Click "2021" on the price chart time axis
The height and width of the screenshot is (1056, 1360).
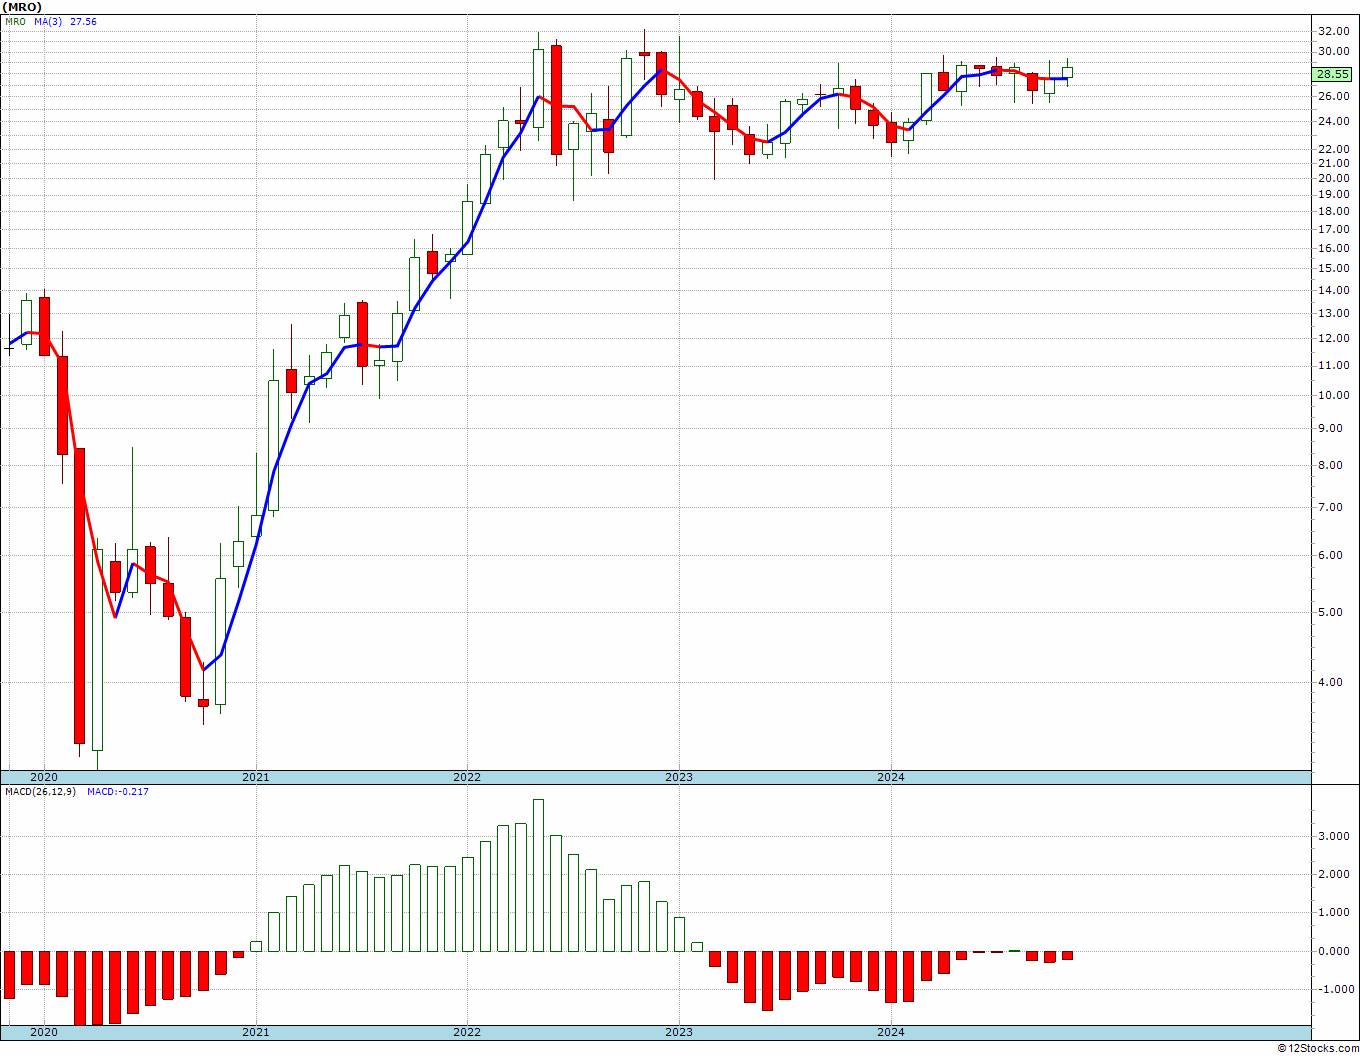point(256,777)
